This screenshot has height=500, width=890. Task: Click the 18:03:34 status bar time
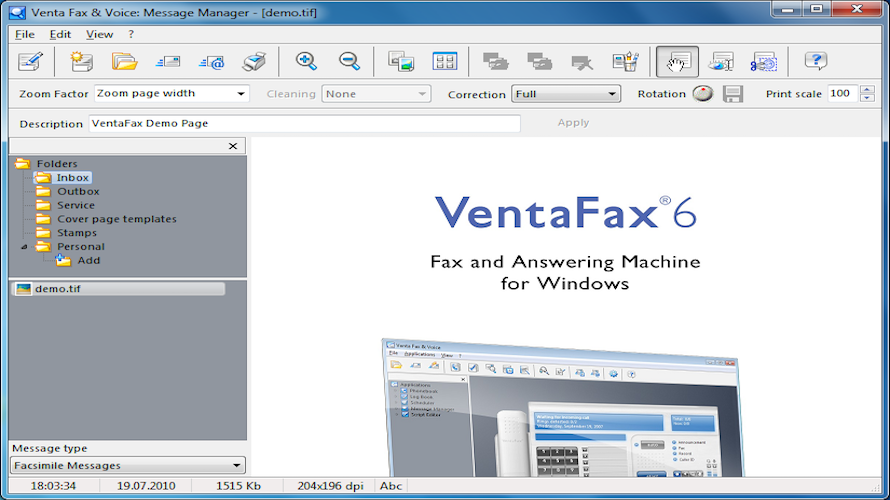click(53, 486)
